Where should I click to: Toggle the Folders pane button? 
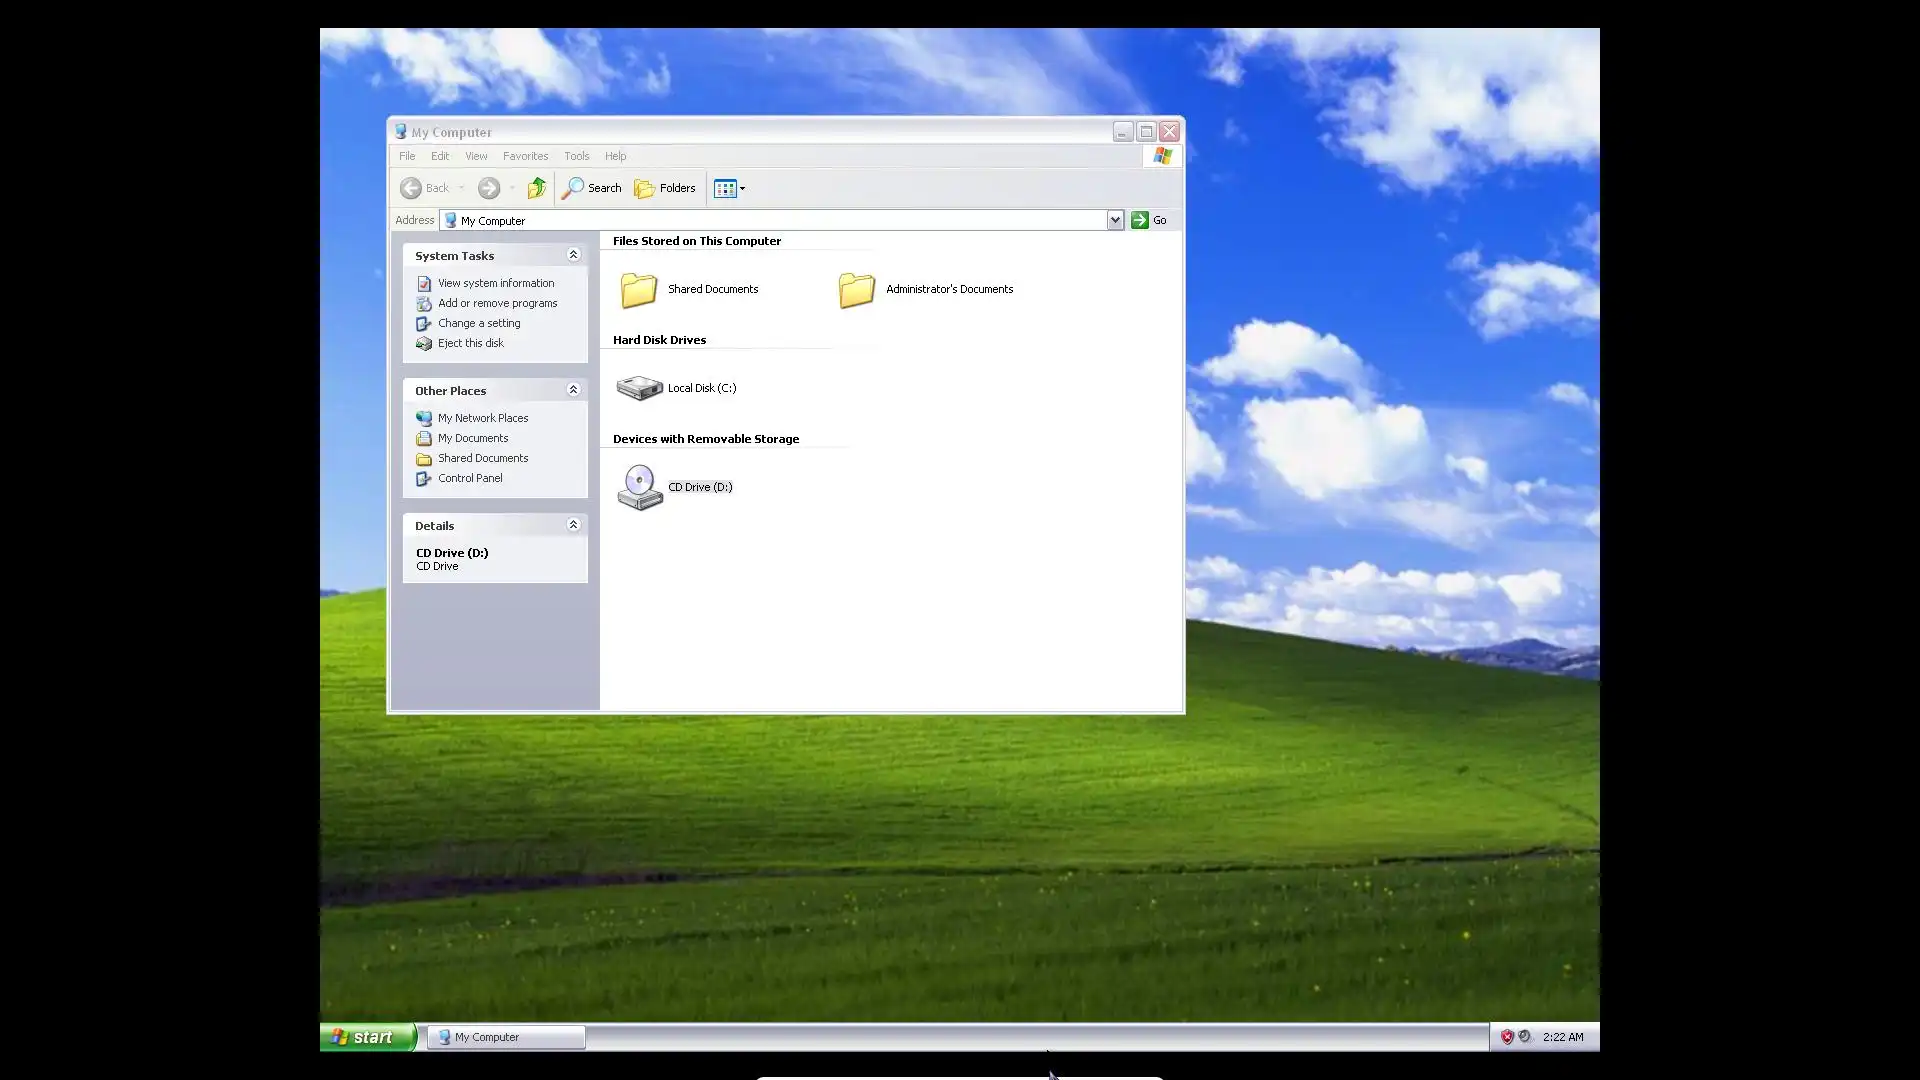(665, 188)
